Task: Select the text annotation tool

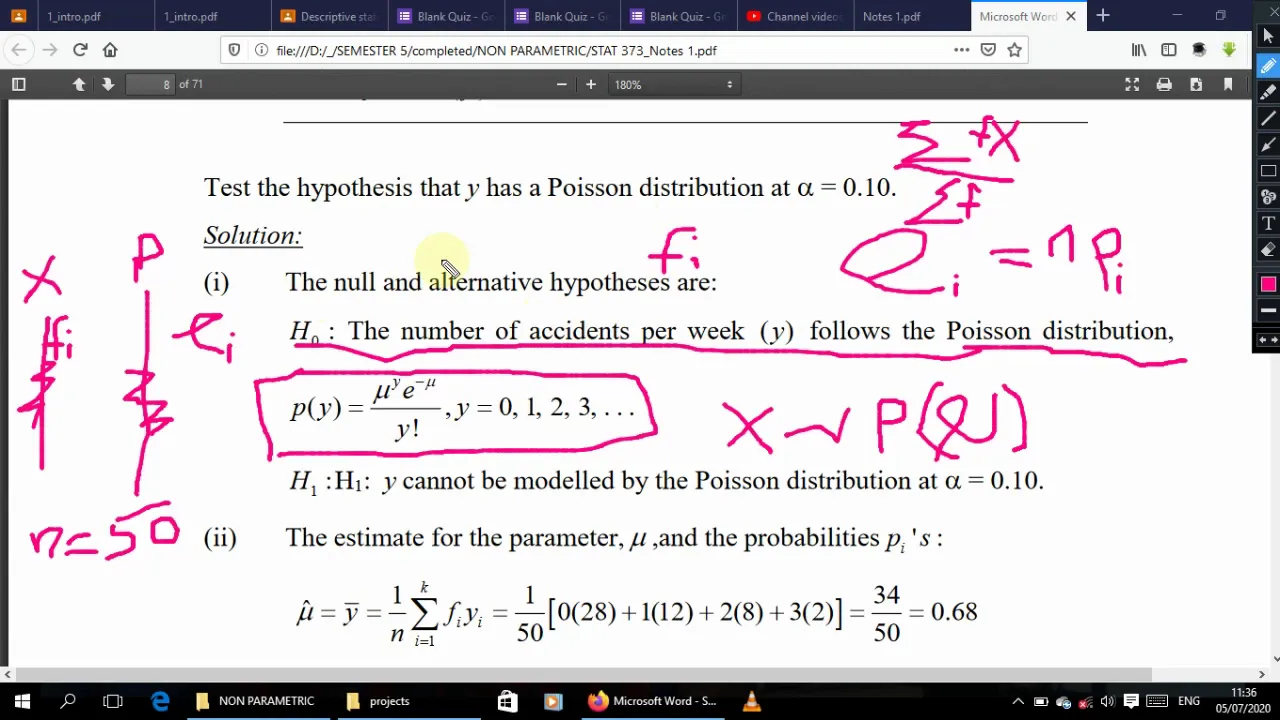Action: coord(1268,223)
